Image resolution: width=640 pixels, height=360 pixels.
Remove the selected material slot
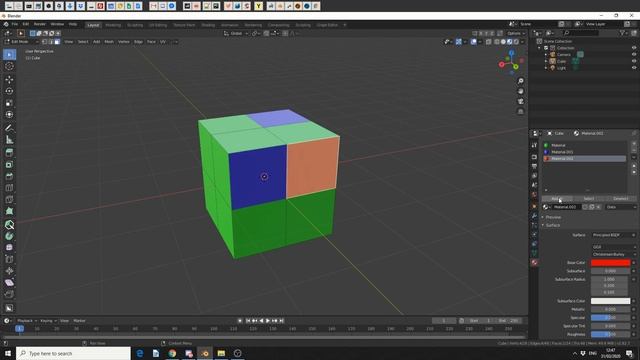coord(634,150)
